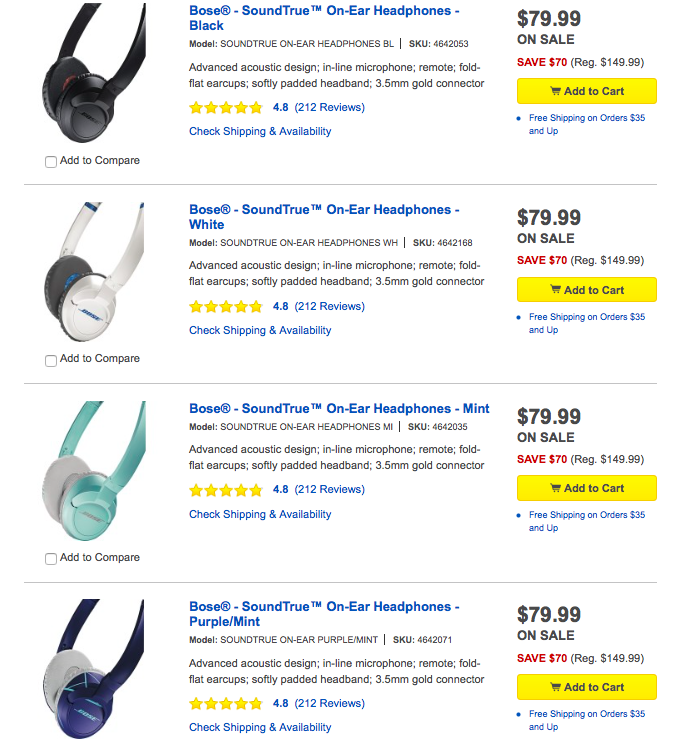Viewport: 678px width, 749px height.
Task: Add the White SoundTrue headphones to cart
Action: click(586, 290)
